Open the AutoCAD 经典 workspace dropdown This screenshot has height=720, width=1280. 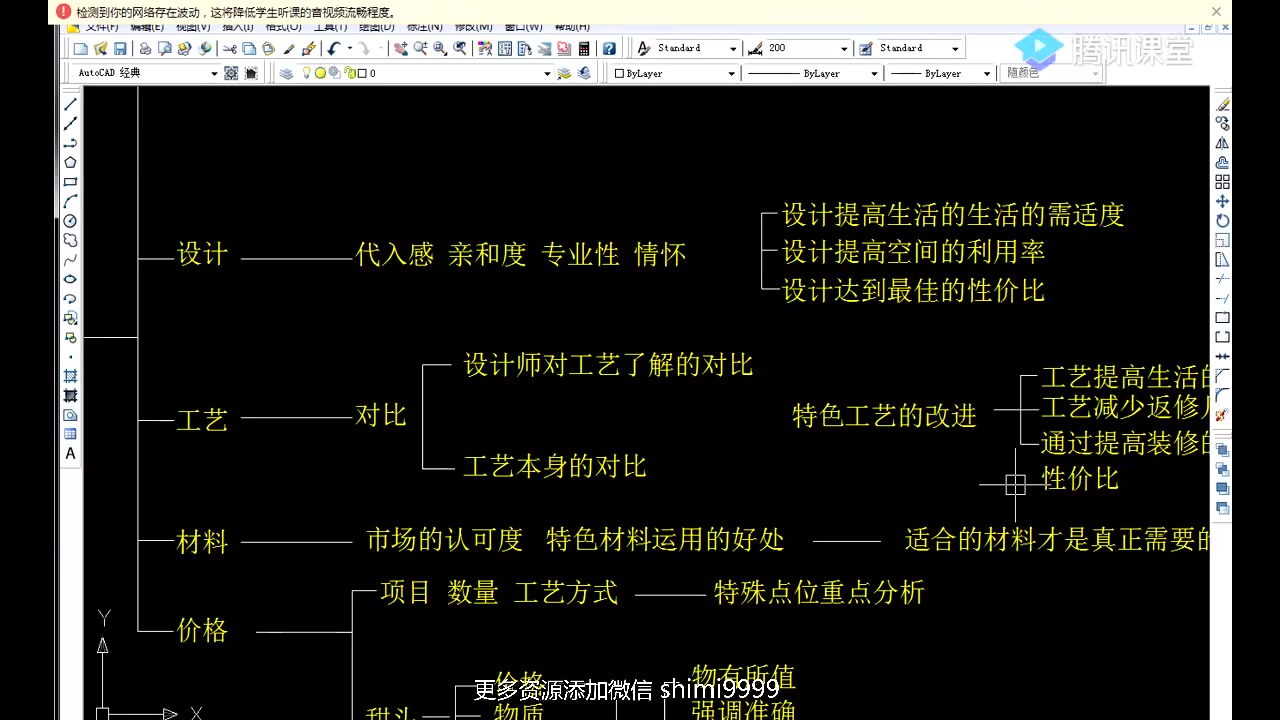click(x=214, y=73)
